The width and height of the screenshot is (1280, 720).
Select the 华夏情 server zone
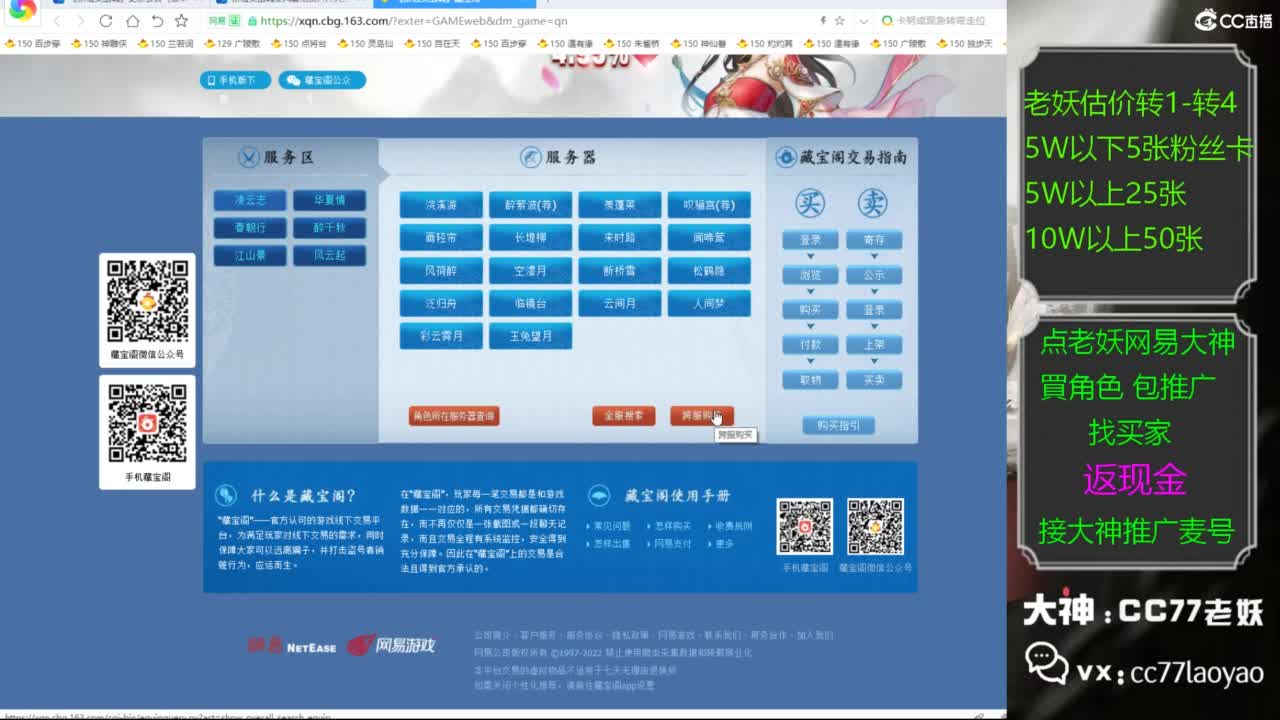tap(329, 201)
